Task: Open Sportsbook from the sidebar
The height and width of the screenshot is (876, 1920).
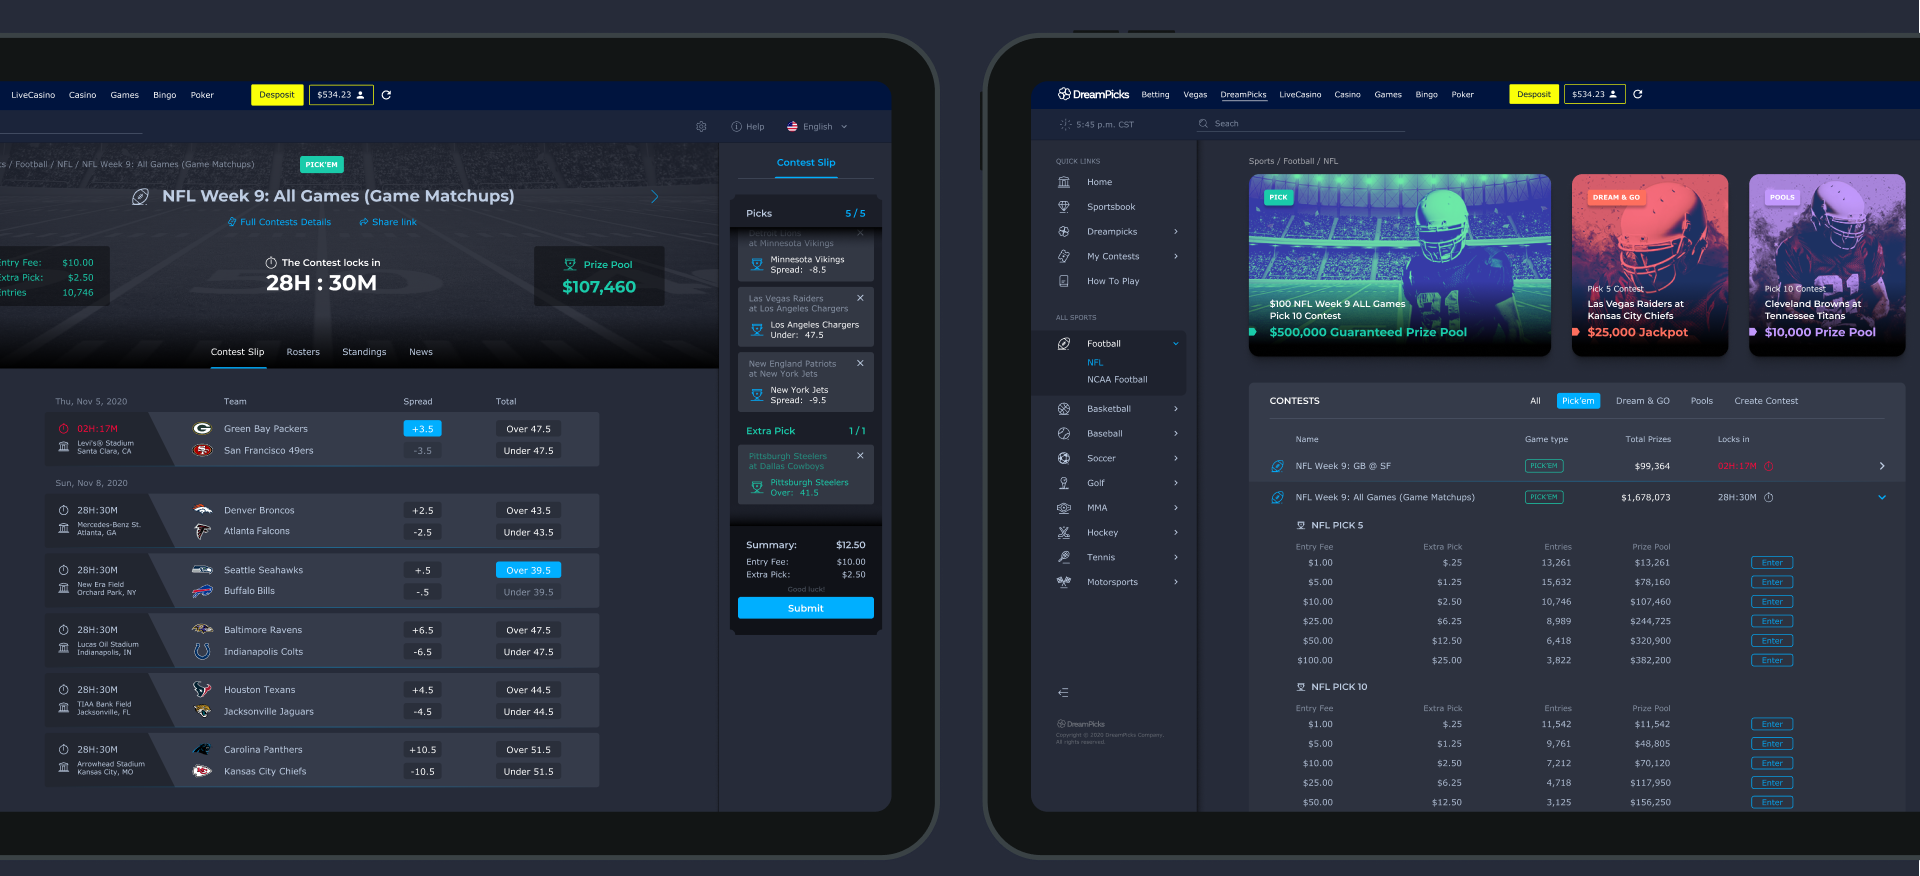Action: (1111, 207)
